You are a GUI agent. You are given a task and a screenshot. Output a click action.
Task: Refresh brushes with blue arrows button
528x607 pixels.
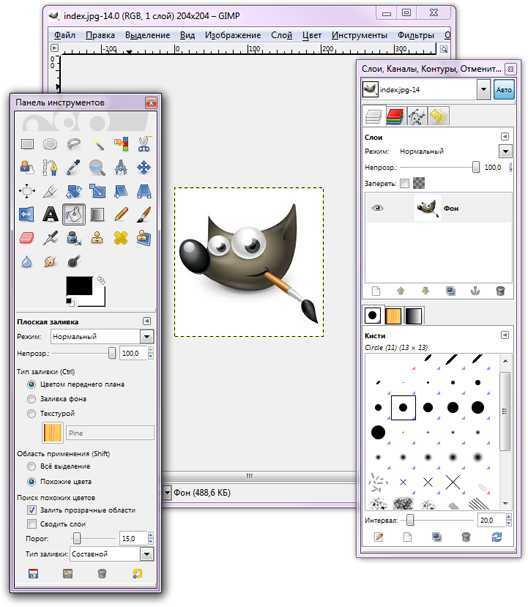click(x=497, y=537)
